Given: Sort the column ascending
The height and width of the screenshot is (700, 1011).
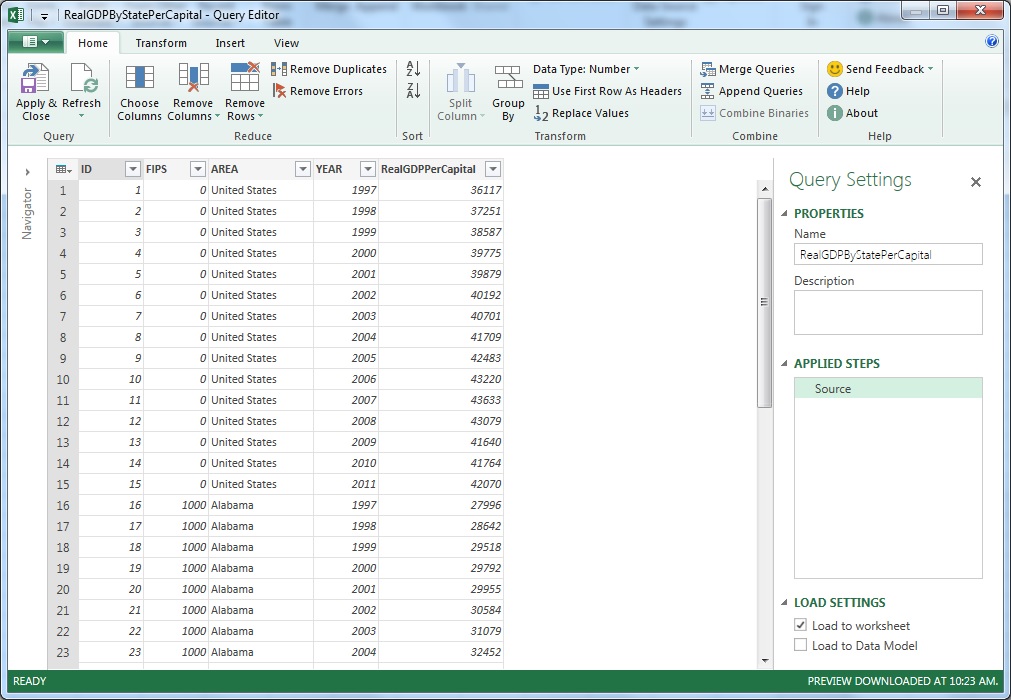Looking at the screenshot, I should point(412,68).
